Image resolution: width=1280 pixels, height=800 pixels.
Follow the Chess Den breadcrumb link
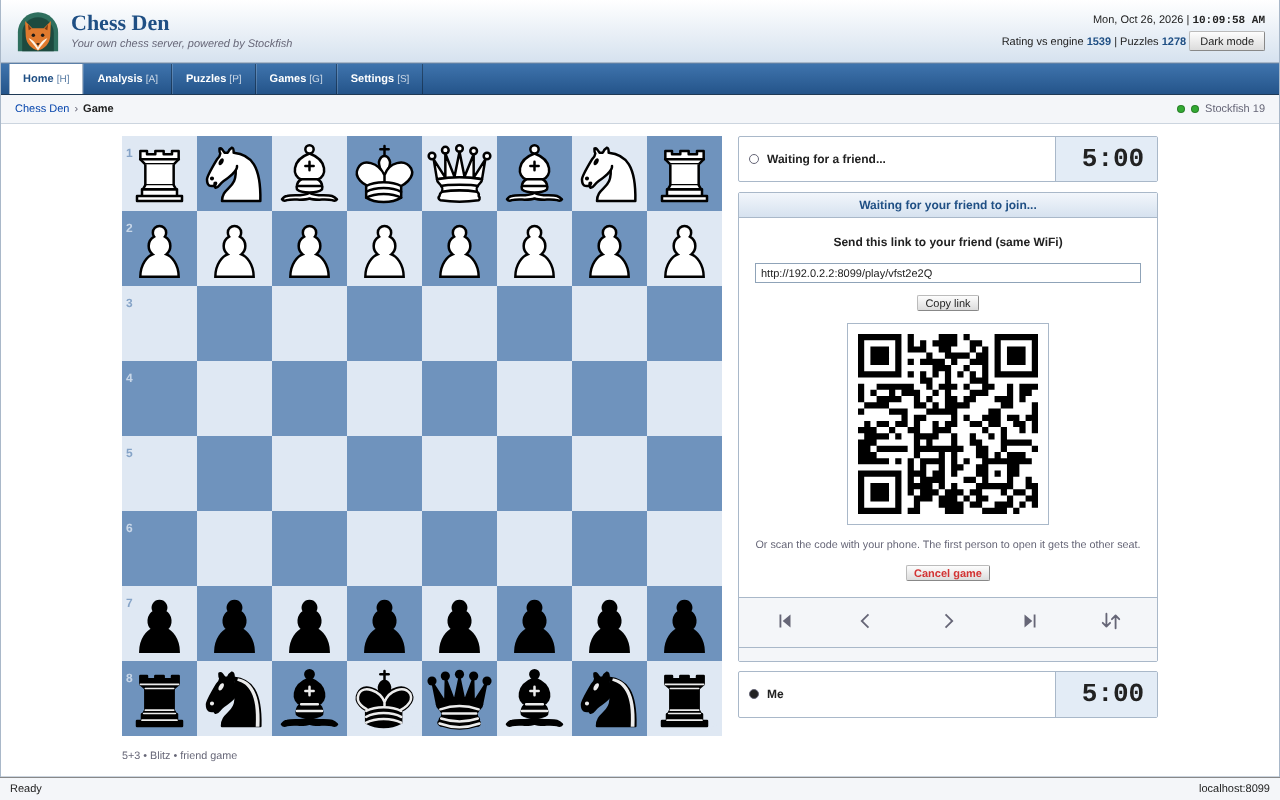42,108
